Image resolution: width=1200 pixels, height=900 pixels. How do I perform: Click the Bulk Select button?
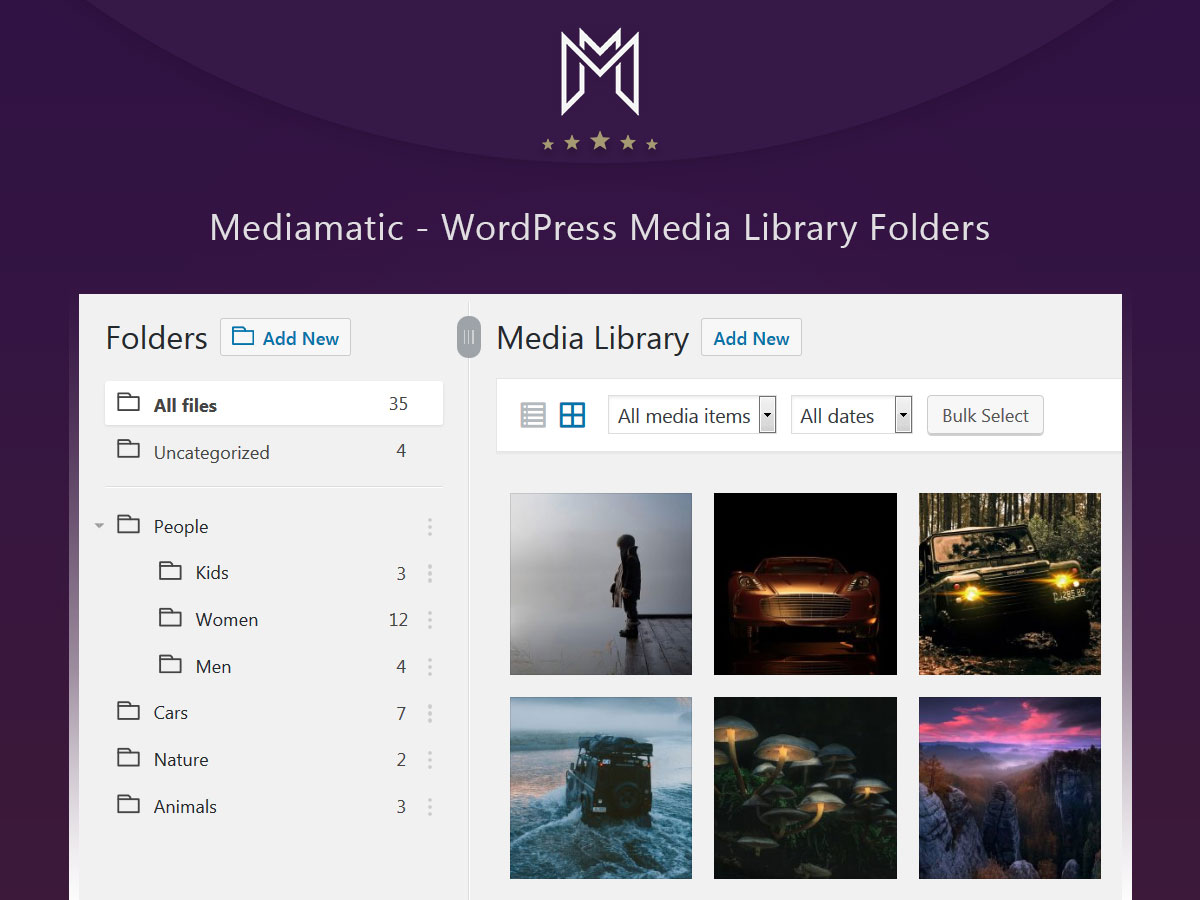click(x=985, y=415)
